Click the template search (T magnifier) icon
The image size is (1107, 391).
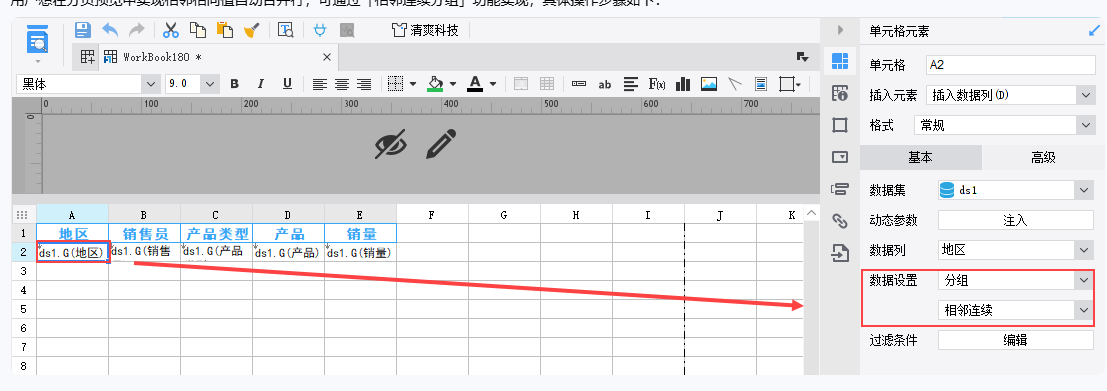click(x=285, y=30)
